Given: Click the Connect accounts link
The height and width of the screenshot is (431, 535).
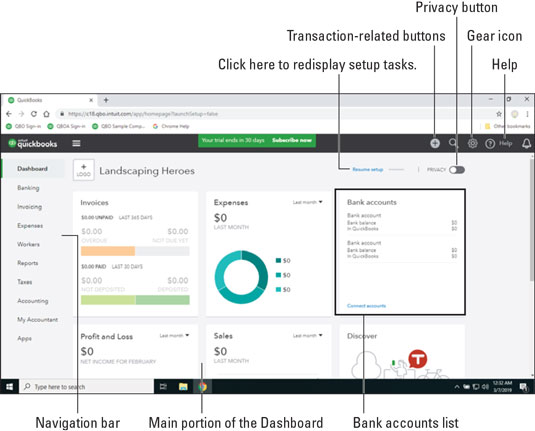Looking at the screenshot, I should pyautogui.click(x=366, y=306).
